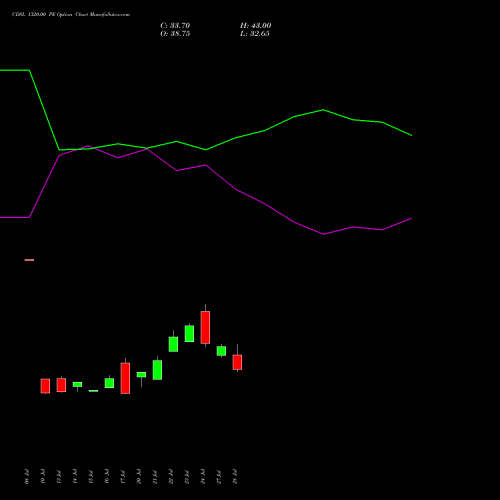Click the 08 Jul date label
The height and width of the screenshot is (500, 500).
coord(27,476)
